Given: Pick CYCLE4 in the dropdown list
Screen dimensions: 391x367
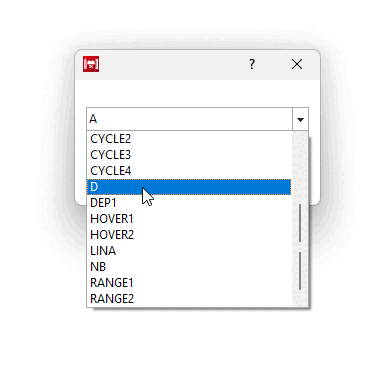Looking at the screenshot, I should (x=189, y=171).
